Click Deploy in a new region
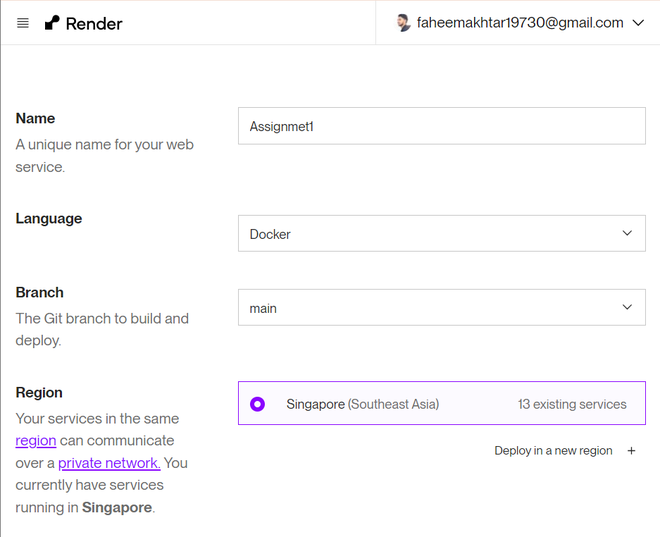 553,451
